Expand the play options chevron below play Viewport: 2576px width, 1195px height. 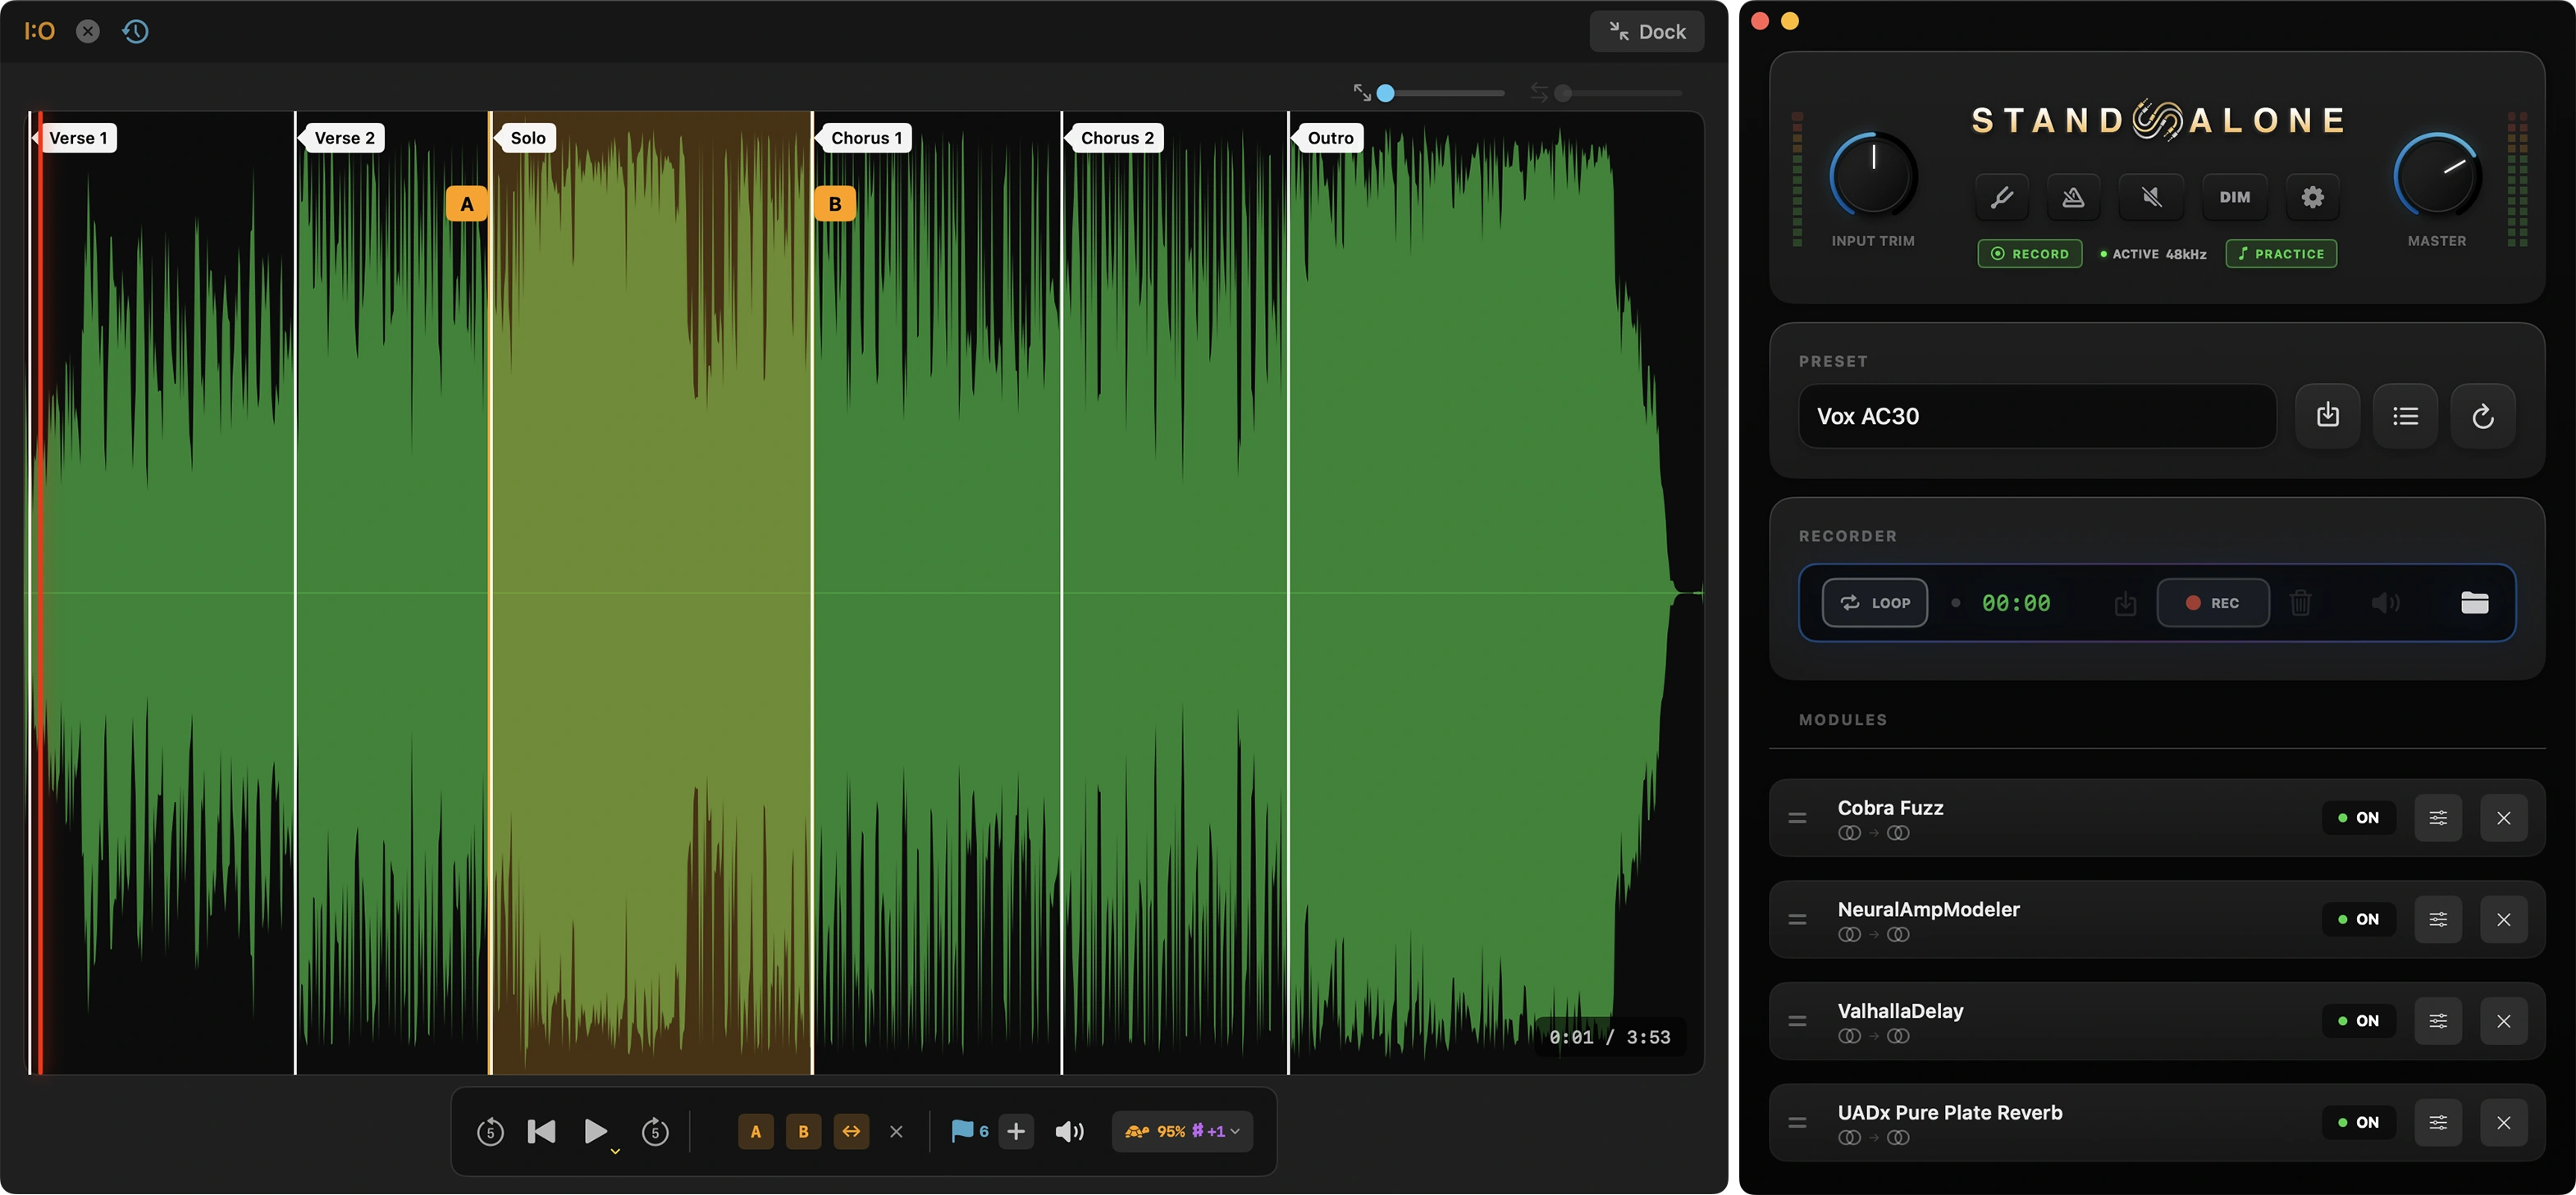[615, 1152]
